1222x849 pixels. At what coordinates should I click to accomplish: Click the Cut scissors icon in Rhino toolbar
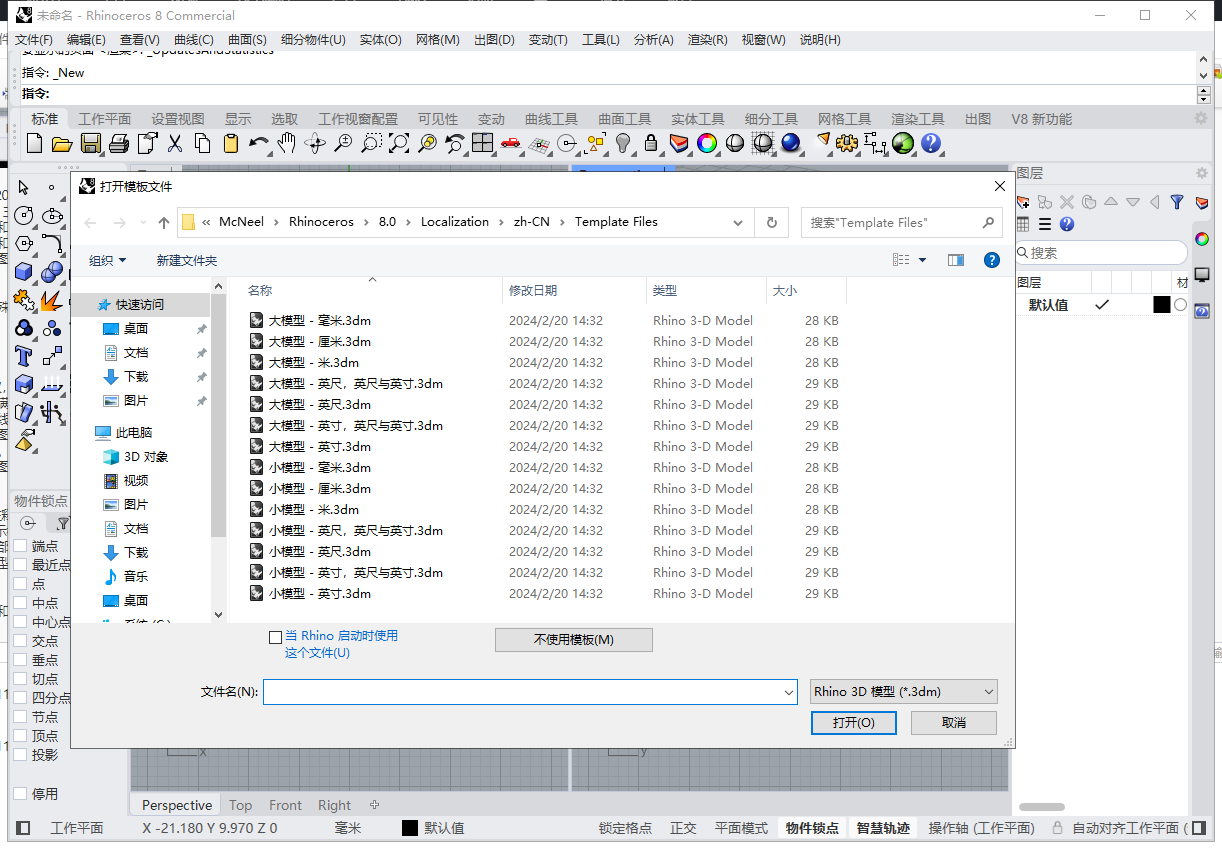(x=175, y=143)
